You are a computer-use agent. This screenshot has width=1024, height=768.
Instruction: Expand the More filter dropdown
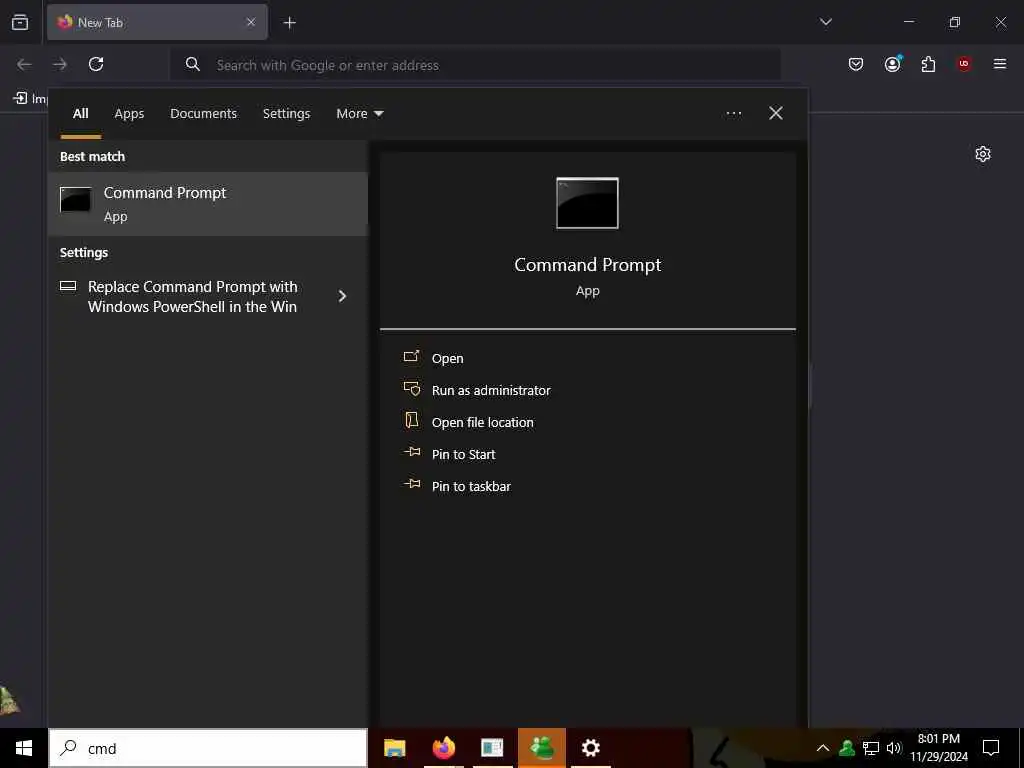[360, 114]
